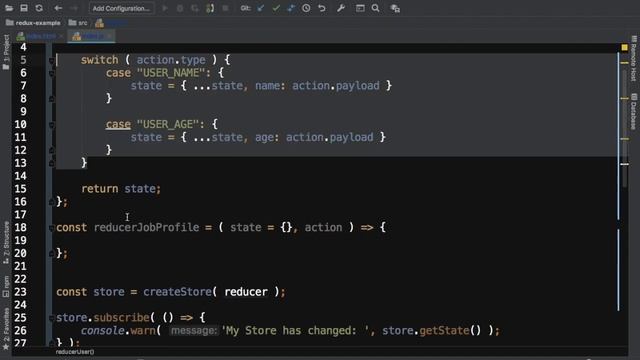Image resolution: width=640 pixels, height=360 pixels.
Task: Click the Save All toolbar icon
Action: tap(24, 8)
